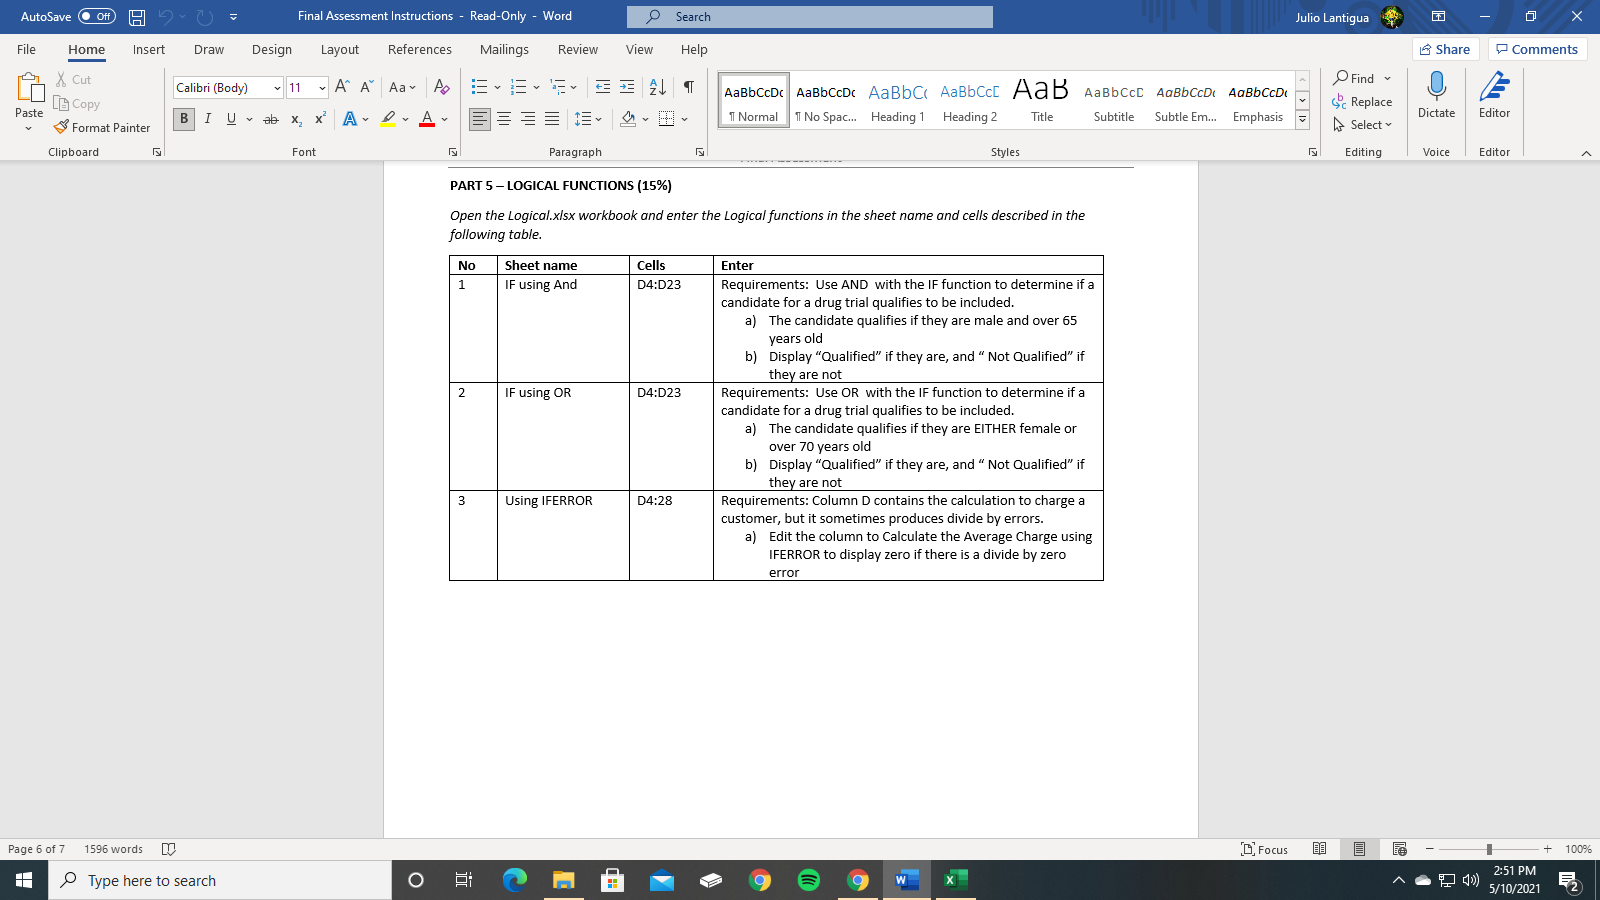
Task: Select the Format Painter tool
Action: tap(103, 127)
